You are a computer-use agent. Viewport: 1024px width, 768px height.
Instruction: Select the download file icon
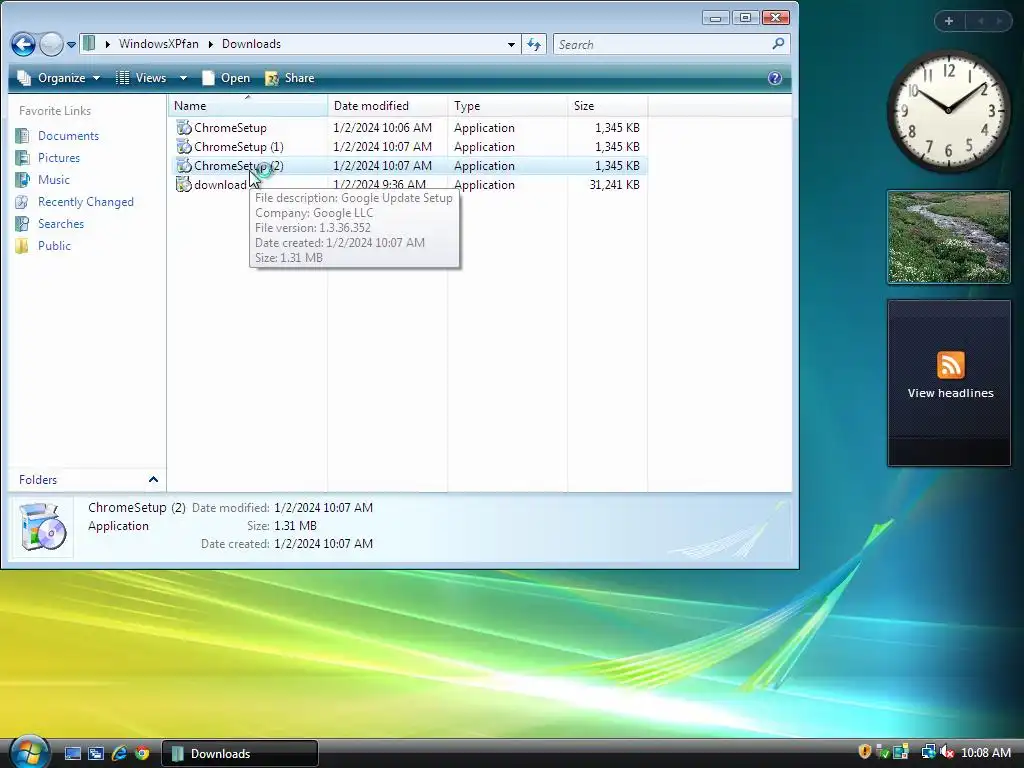click(x=184, y=184)
